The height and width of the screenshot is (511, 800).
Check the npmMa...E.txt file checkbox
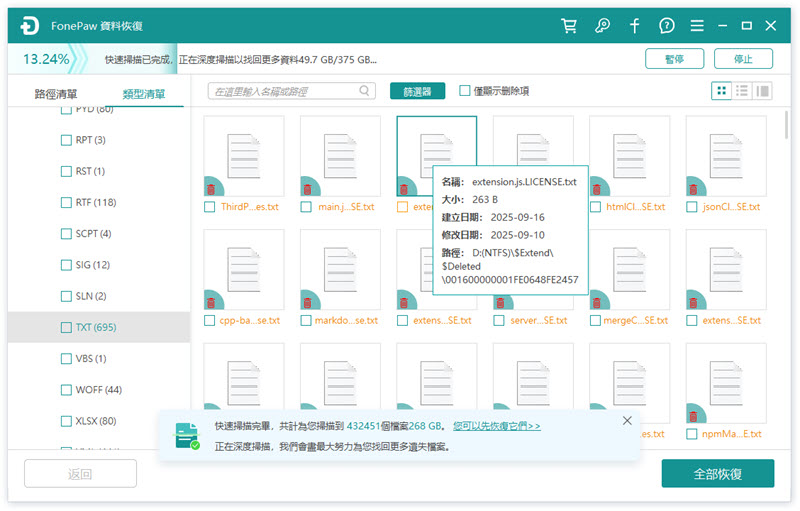[x=692, y=434]
